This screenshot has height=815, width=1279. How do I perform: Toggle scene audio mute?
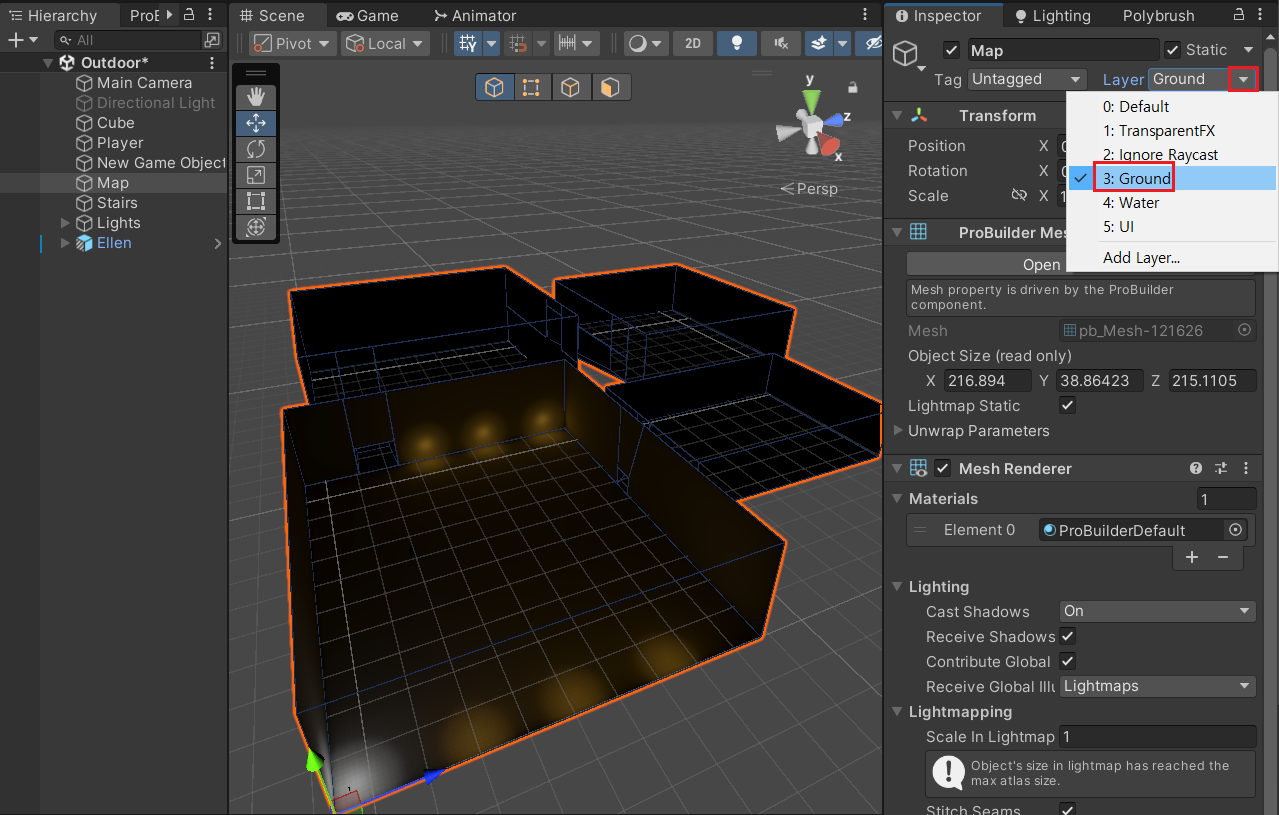780,44
